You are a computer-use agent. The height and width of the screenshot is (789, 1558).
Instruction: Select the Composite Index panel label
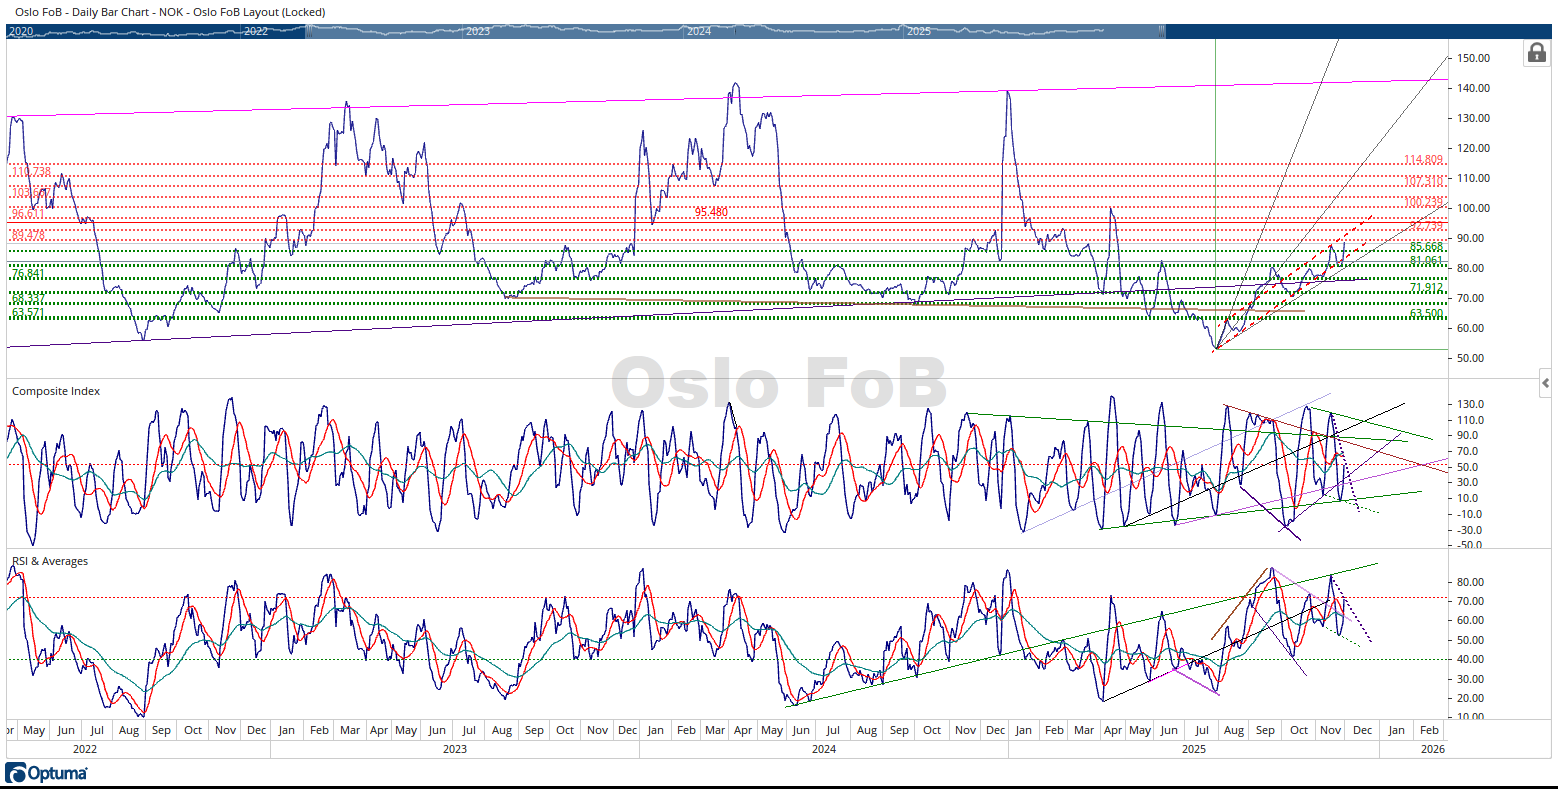(x=56, y=391)
